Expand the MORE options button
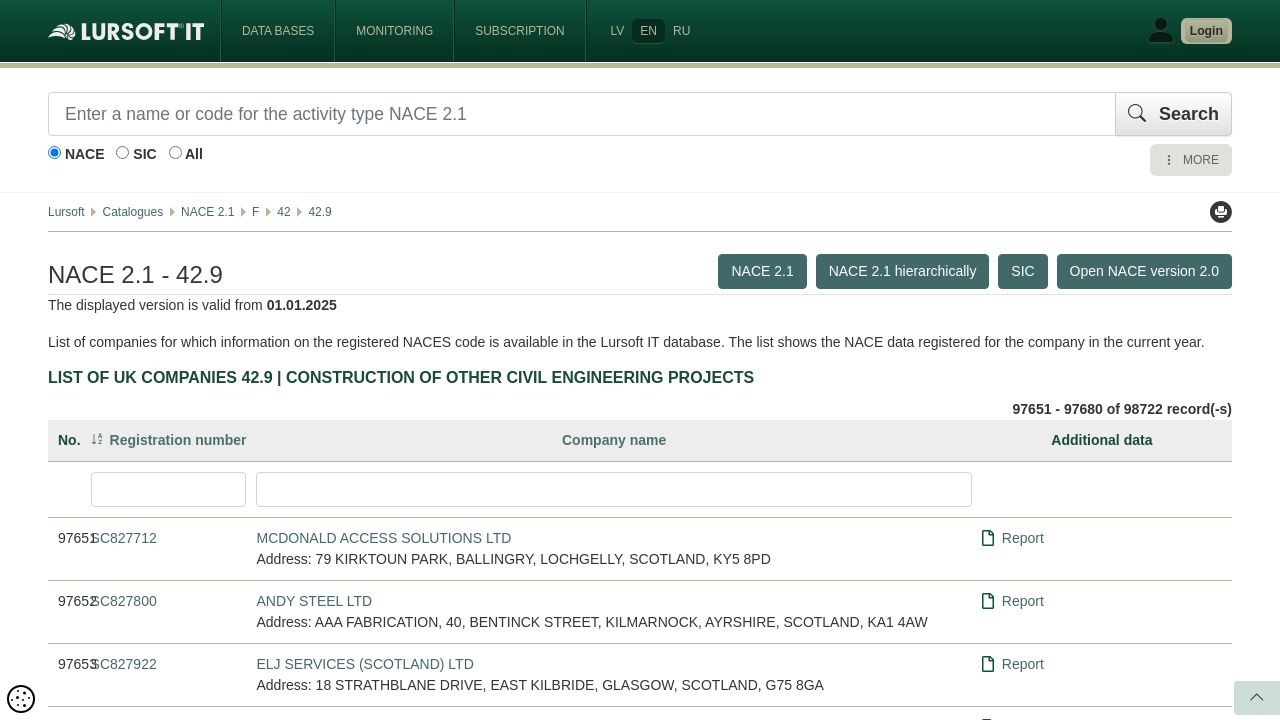 pyautogui.click(x=1191, y=160)
